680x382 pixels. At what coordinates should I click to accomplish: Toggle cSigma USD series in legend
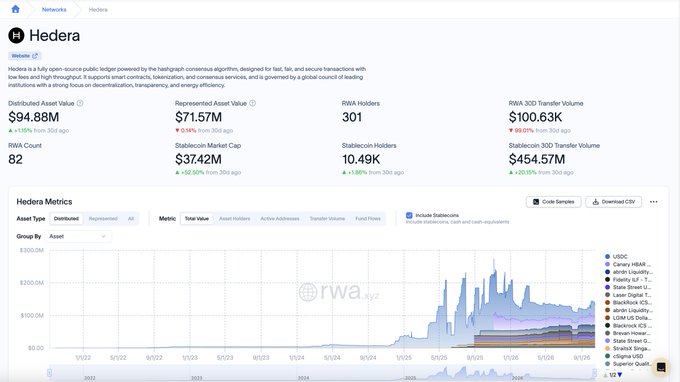coord(624,356)
